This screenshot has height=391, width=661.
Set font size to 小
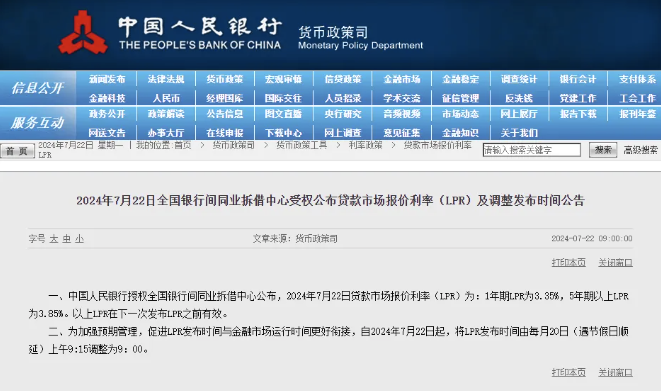coord(80,239)
